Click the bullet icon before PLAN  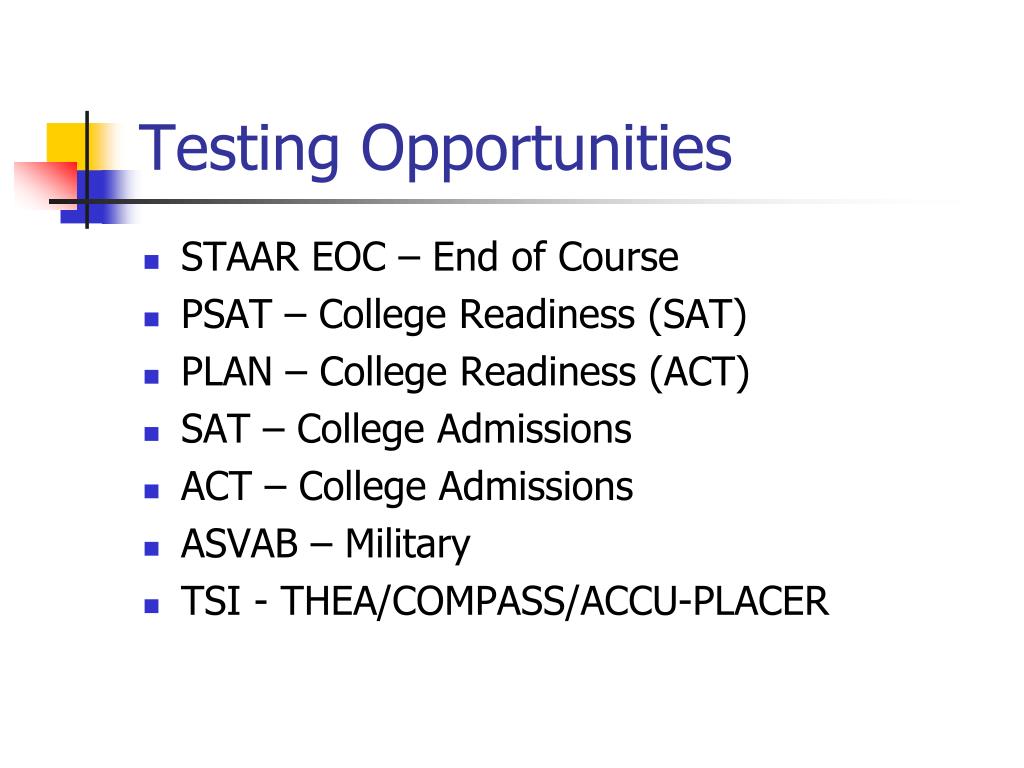tap(152, 377)
